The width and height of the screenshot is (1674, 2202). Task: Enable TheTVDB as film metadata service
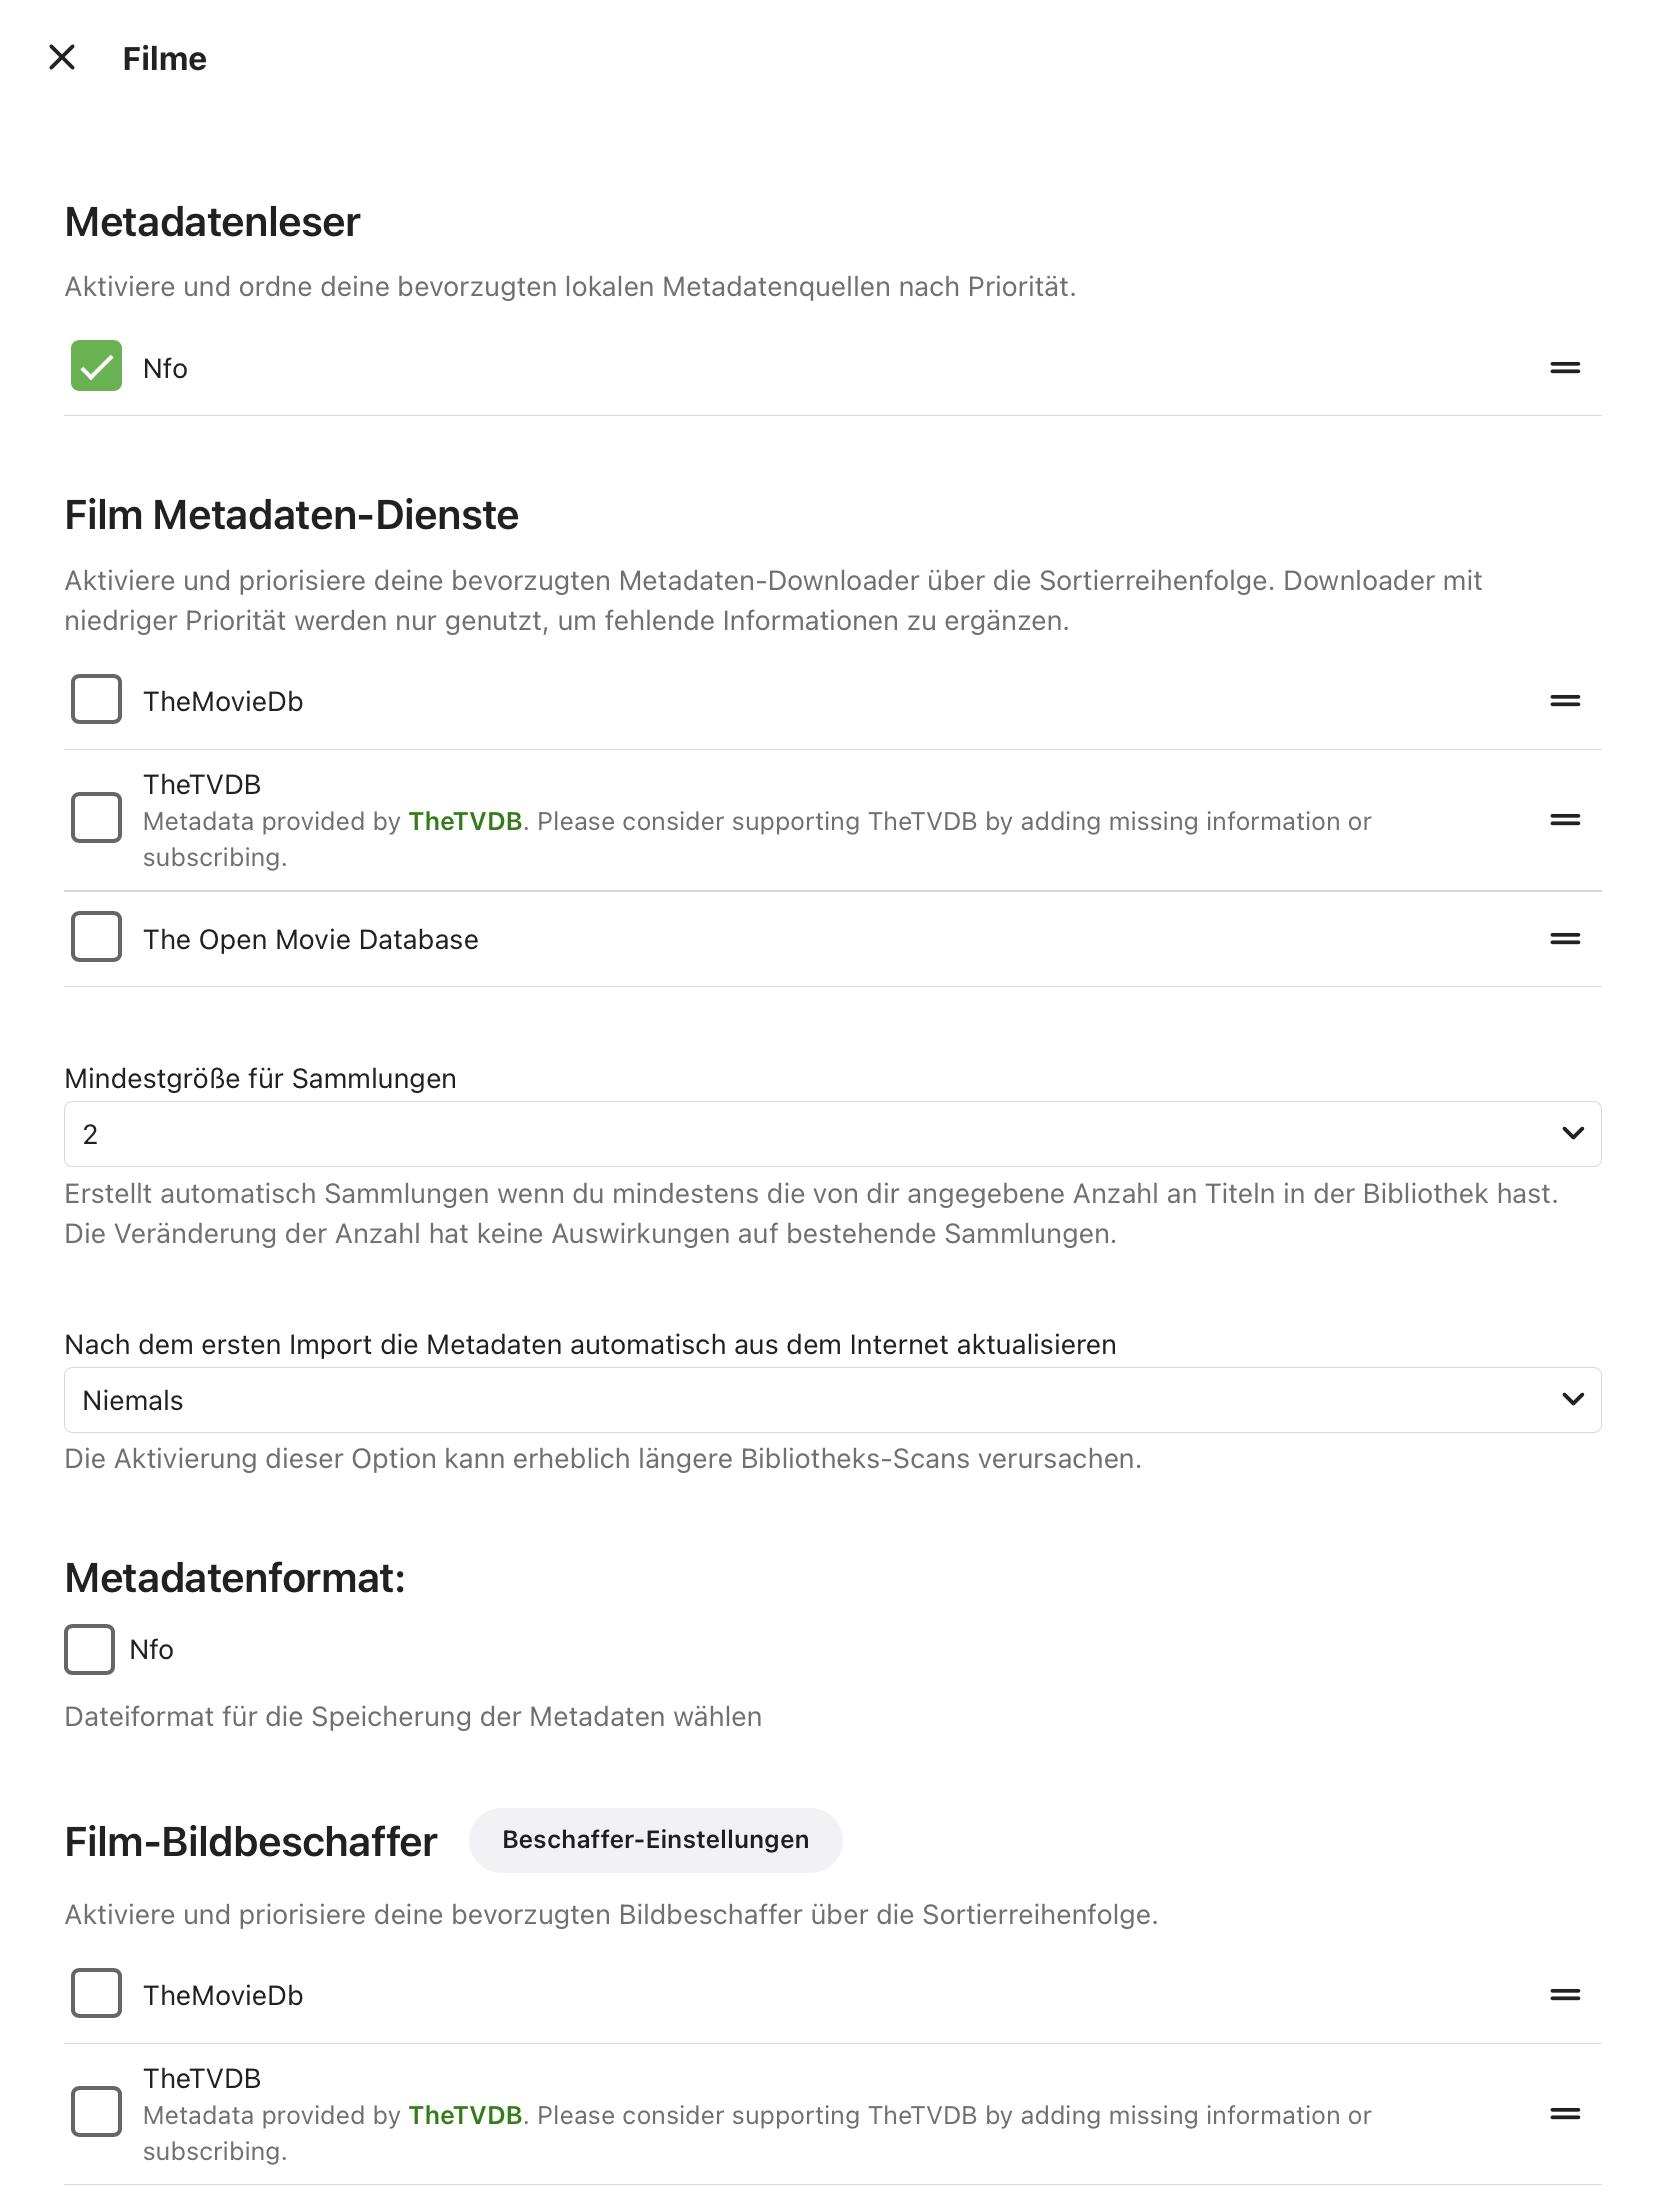coord(96,818)
